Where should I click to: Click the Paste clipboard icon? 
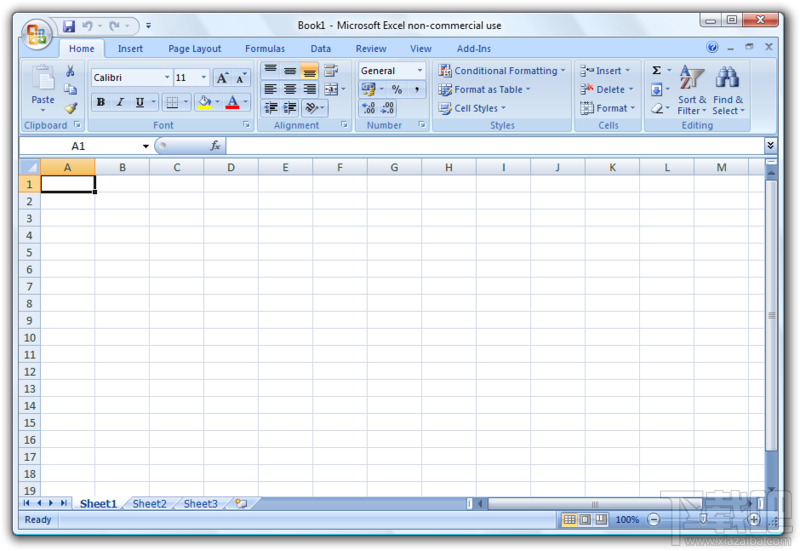(43, 80)
